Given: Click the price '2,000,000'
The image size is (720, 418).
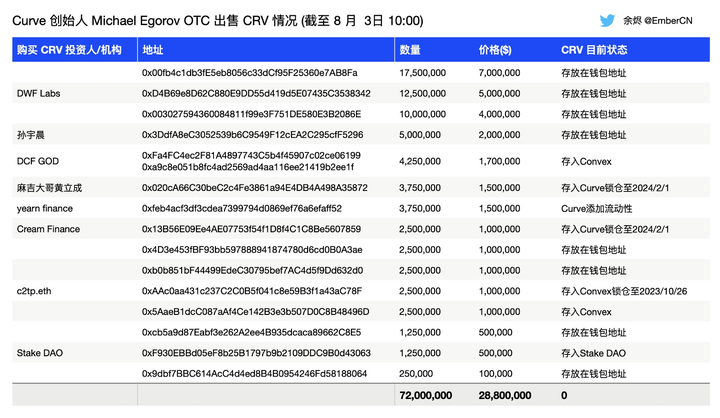Looking at the screenshot, I should pyautogui.click(x=500, y=135).
